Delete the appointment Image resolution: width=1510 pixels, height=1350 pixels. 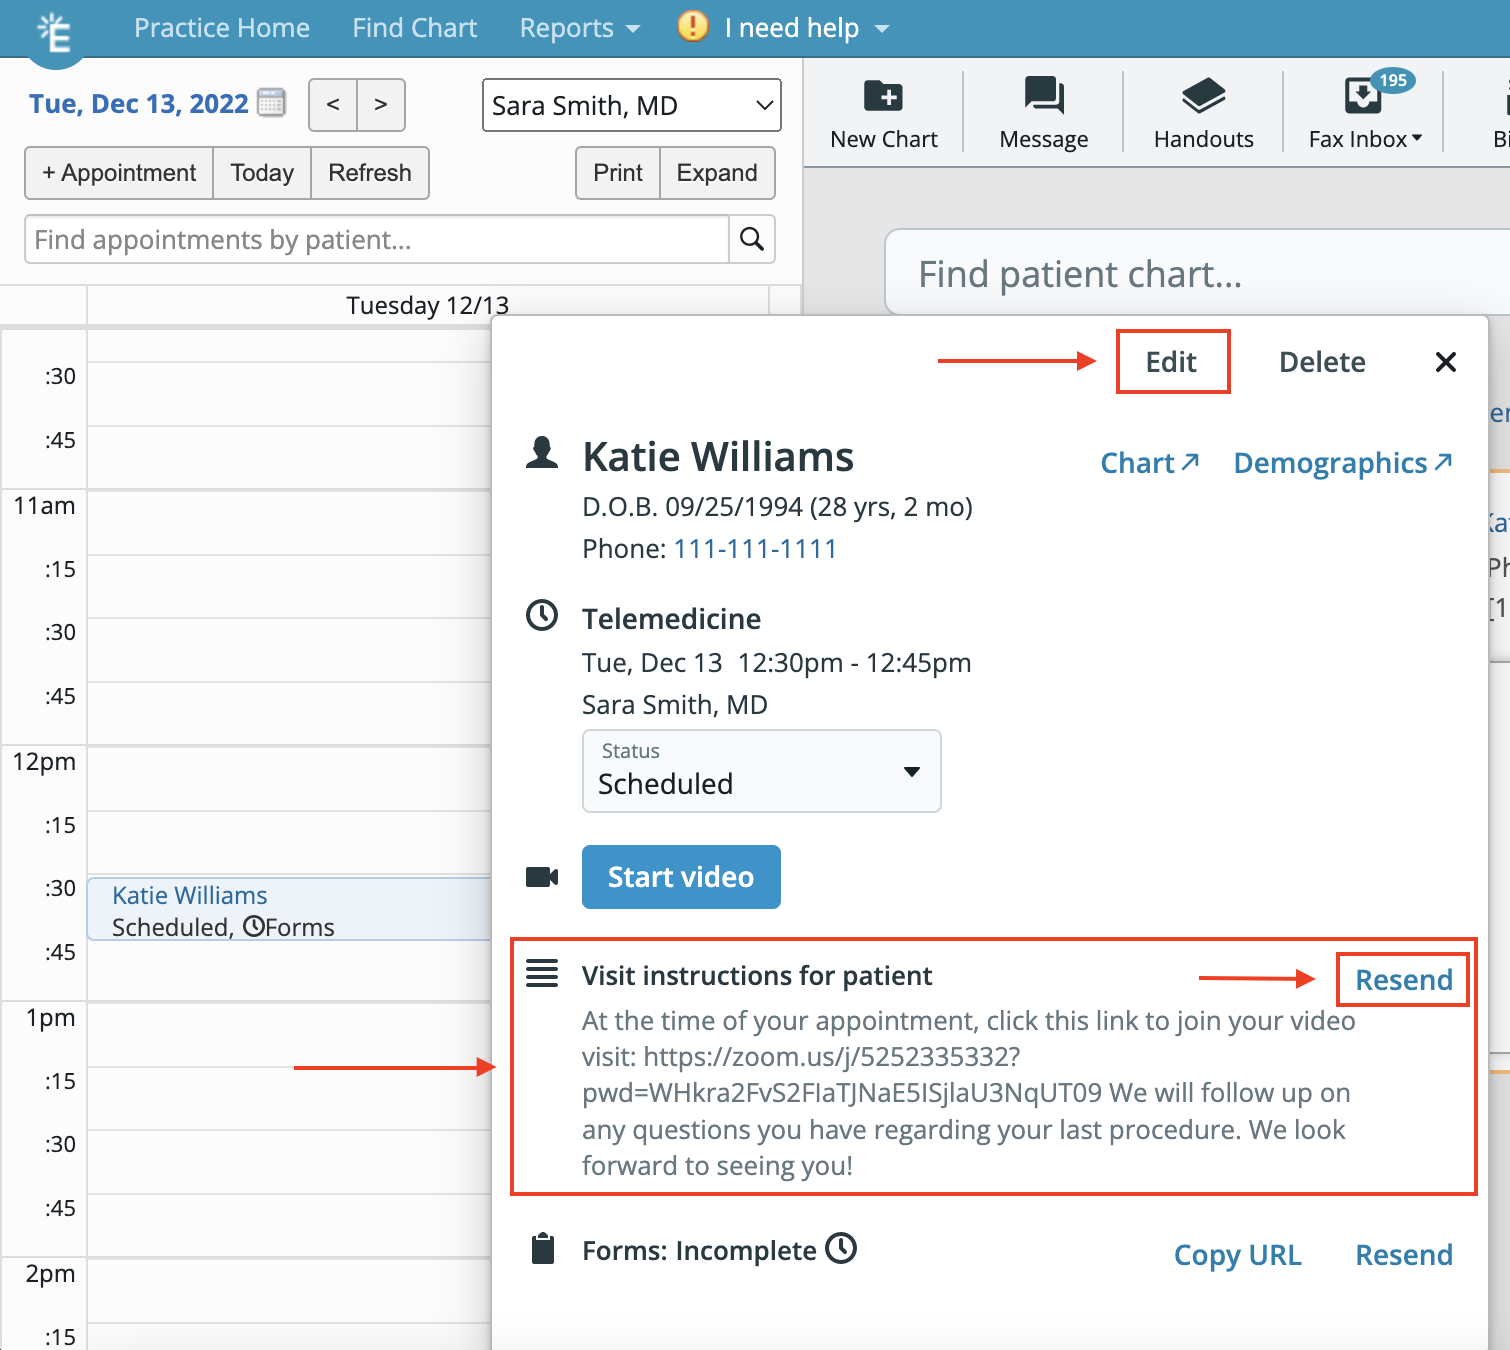(1322, 362)
